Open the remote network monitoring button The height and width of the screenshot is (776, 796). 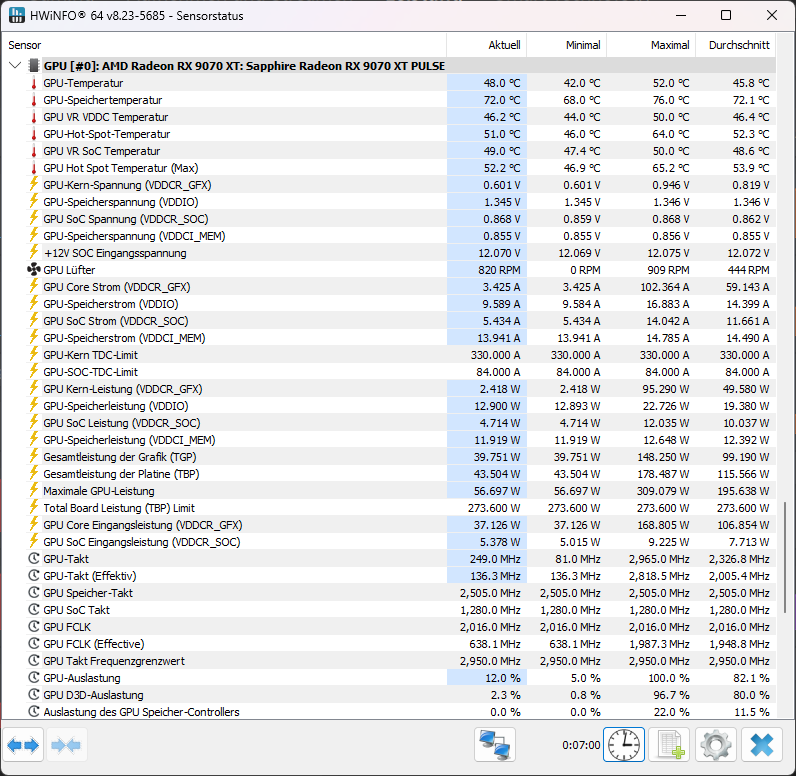[x=495, y=745]
